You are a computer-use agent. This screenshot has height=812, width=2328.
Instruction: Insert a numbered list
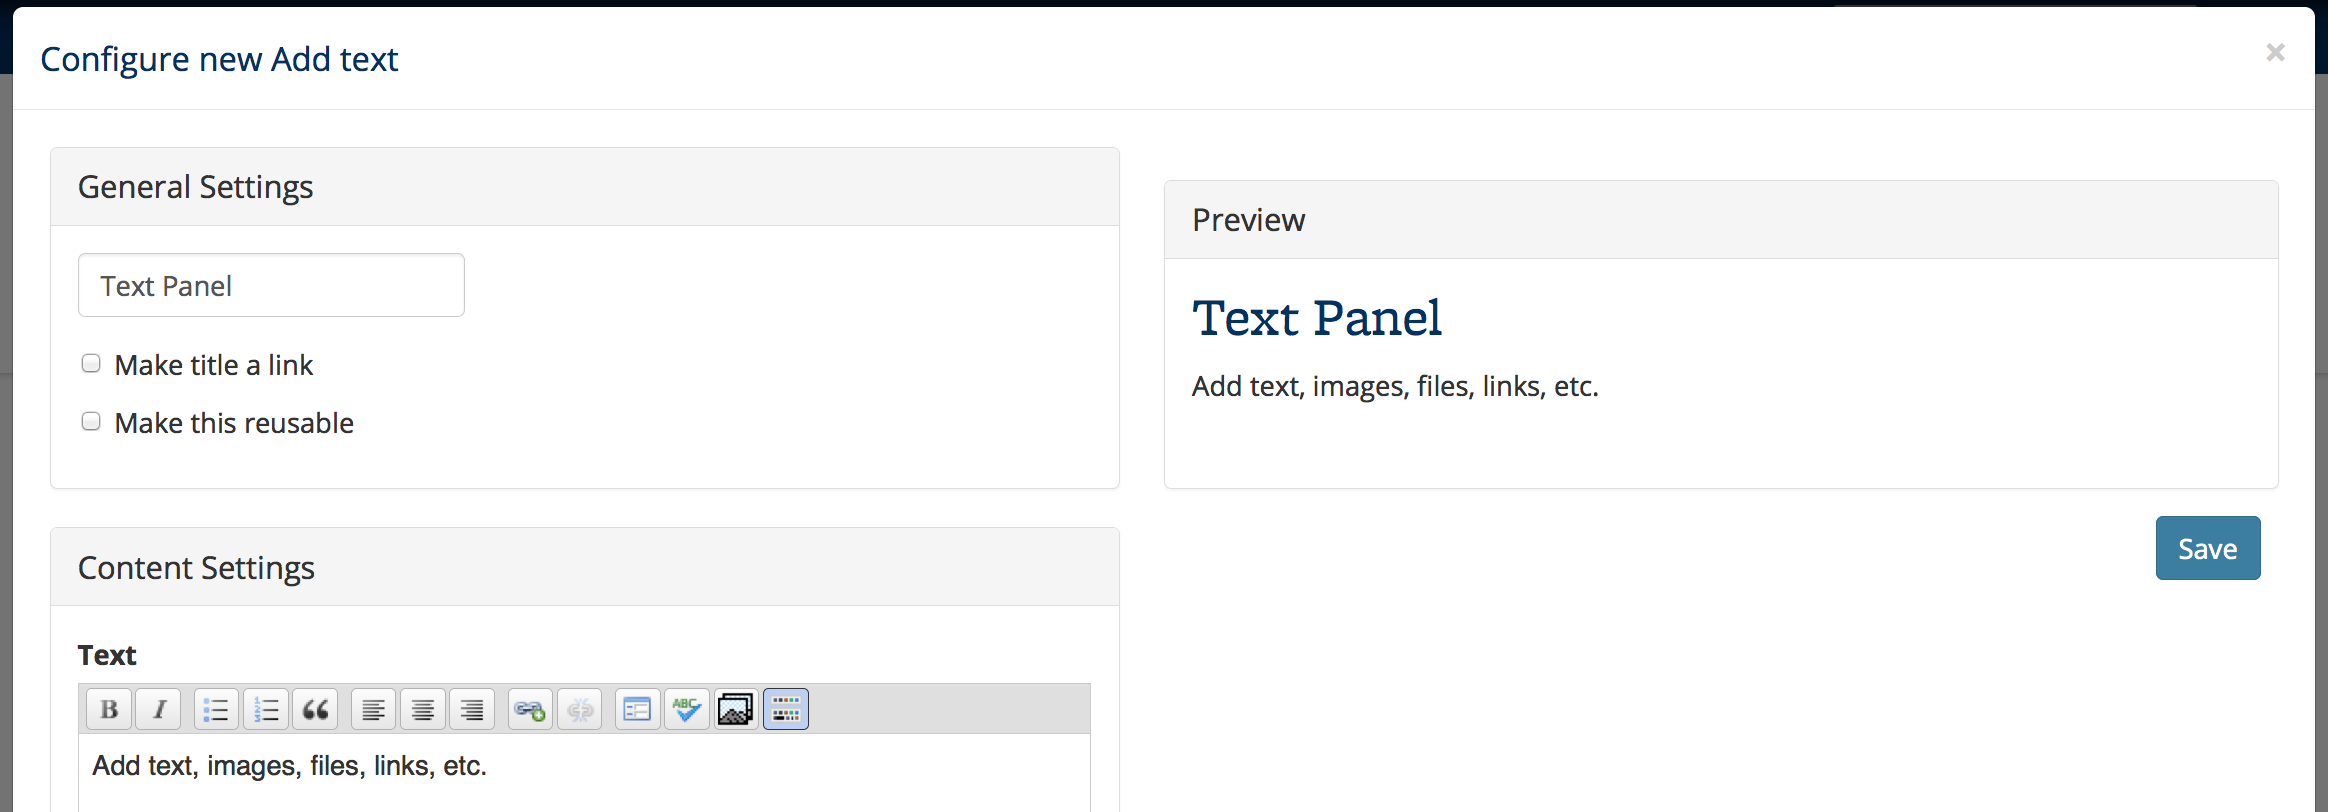(x=266, y=710)
